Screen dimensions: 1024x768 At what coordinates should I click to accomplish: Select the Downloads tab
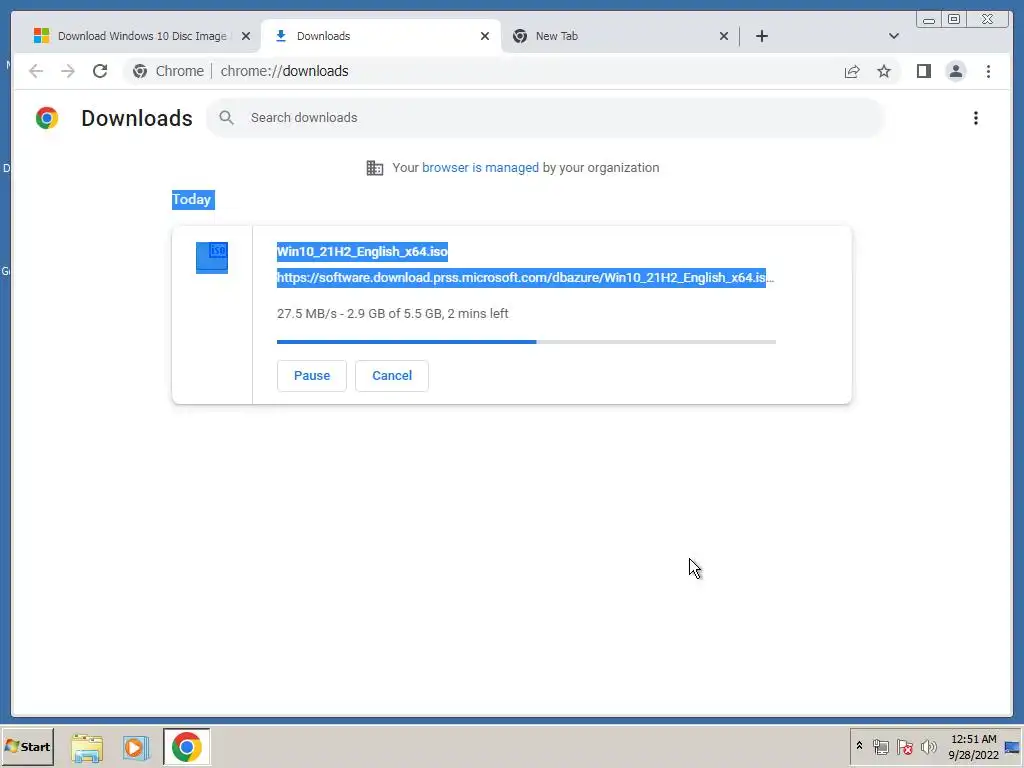pyautogui.click(x=381, y=36)
